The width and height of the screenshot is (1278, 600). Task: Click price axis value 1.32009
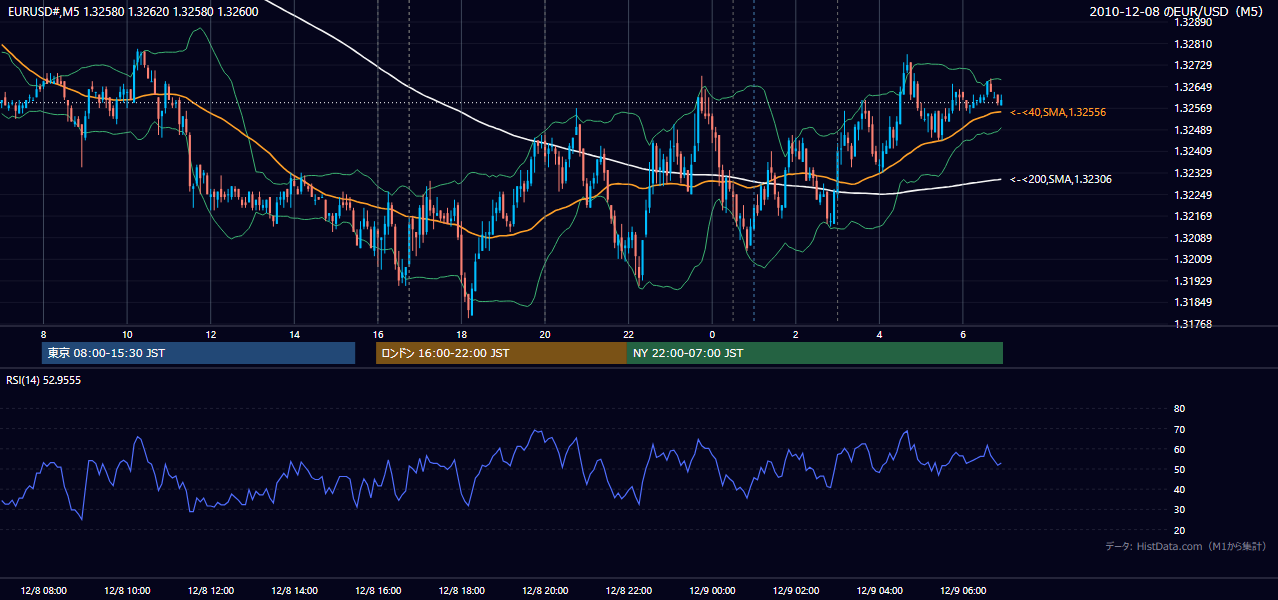pyautogui.click(x=1194, y=259)
